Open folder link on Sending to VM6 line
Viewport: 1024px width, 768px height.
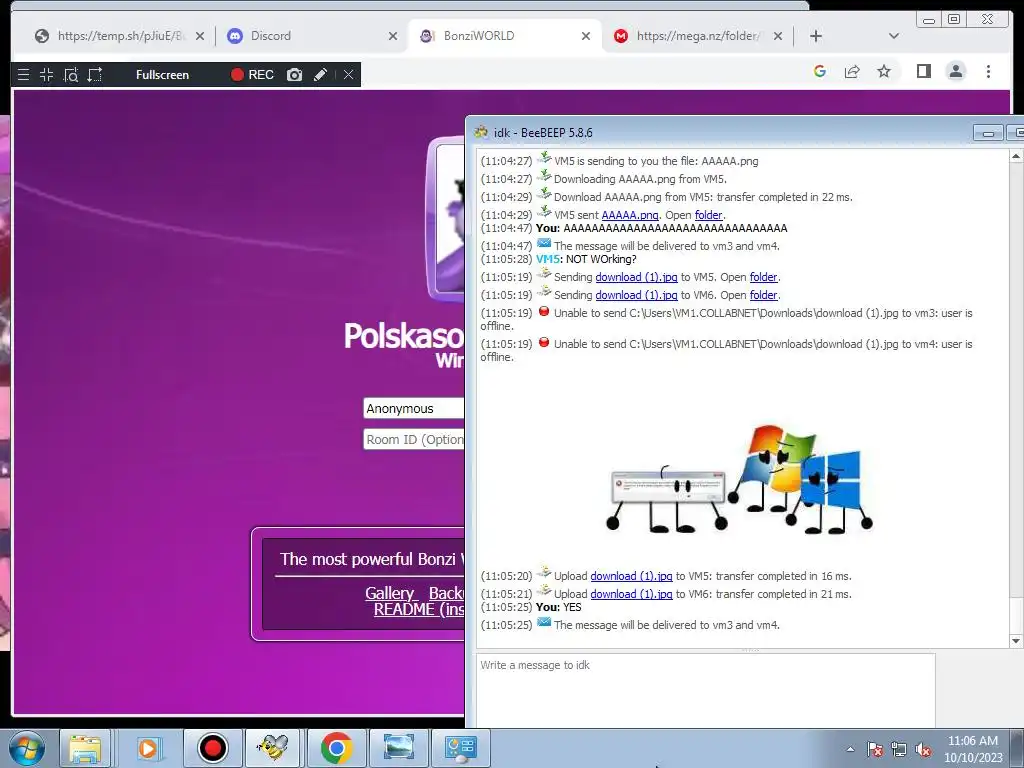pos(763,295)
